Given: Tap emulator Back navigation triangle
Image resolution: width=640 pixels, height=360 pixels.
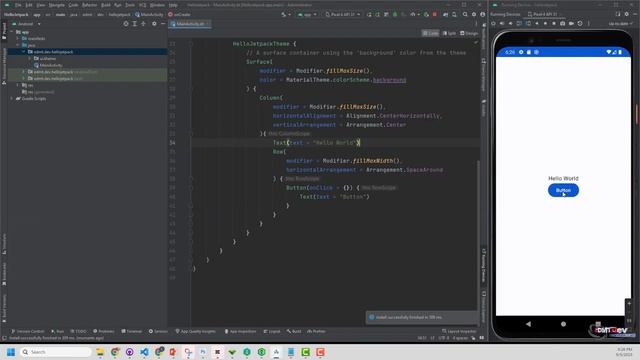Looking at the screenshot, I should pyautogui.click(x=529, y=324).
